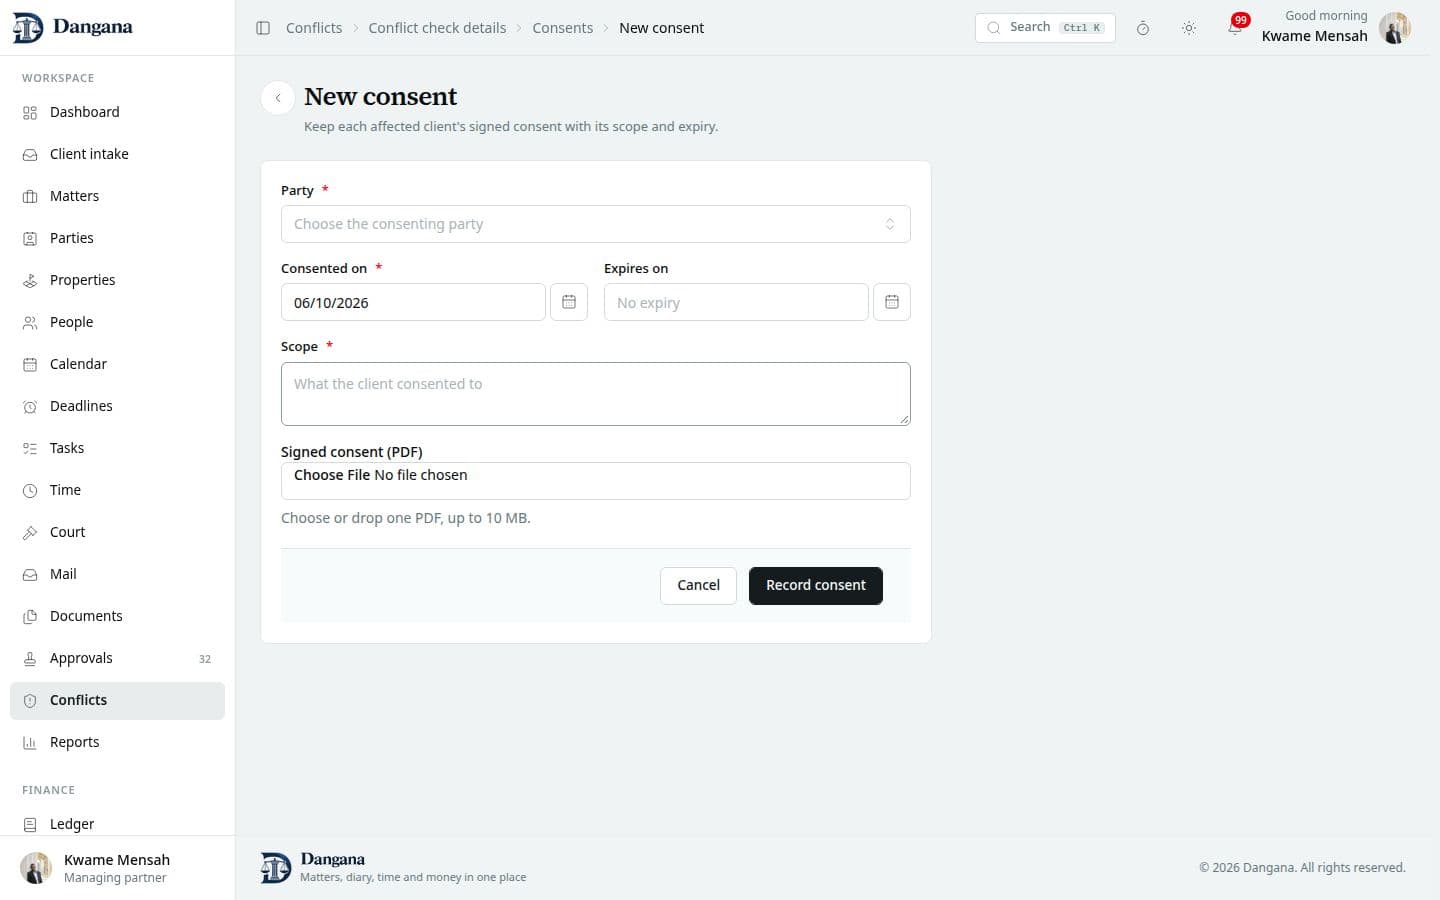1440x900 pixels.
Task: Open the Expires on calendar picker
Action: coord(892,302)
